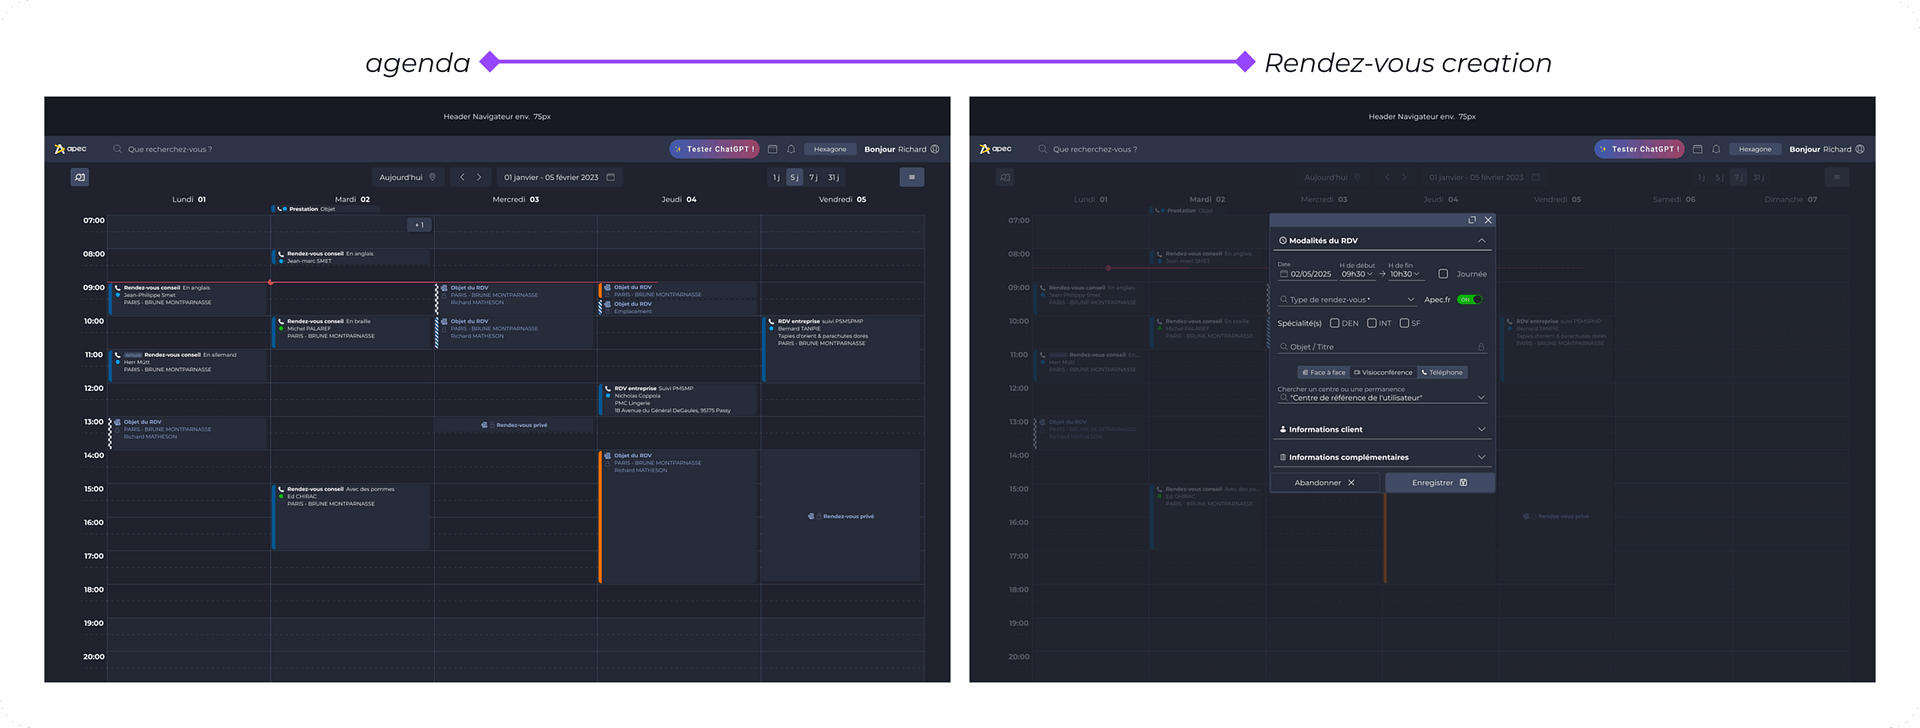Open the list menu button at the agenda's top right

911,177
